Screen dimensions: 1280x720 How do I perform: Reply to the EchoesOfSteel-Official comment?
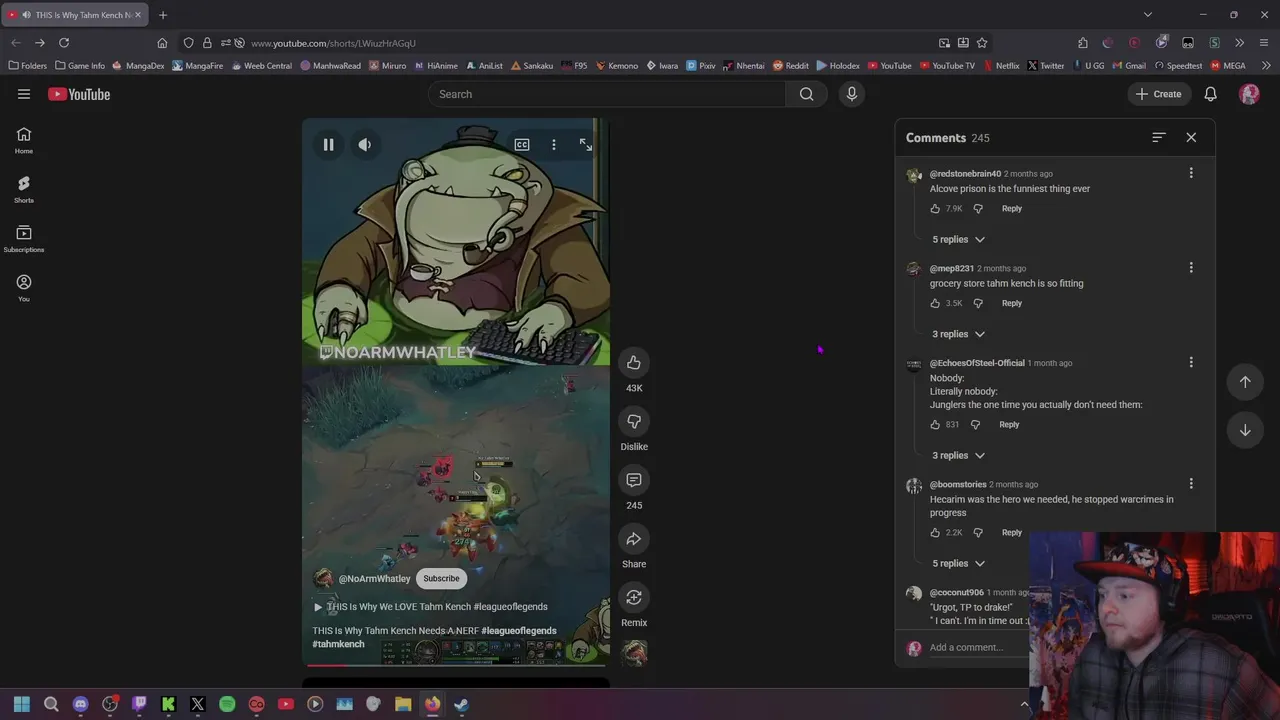pos(1009,425)
